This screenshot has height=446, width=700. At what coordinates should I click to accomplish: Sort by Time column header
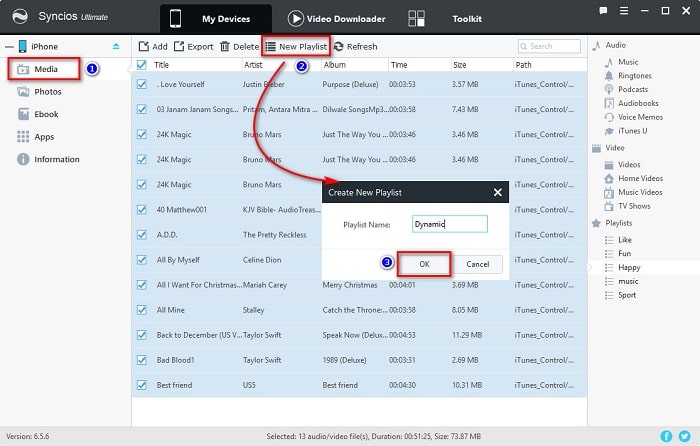click(399, 65)
